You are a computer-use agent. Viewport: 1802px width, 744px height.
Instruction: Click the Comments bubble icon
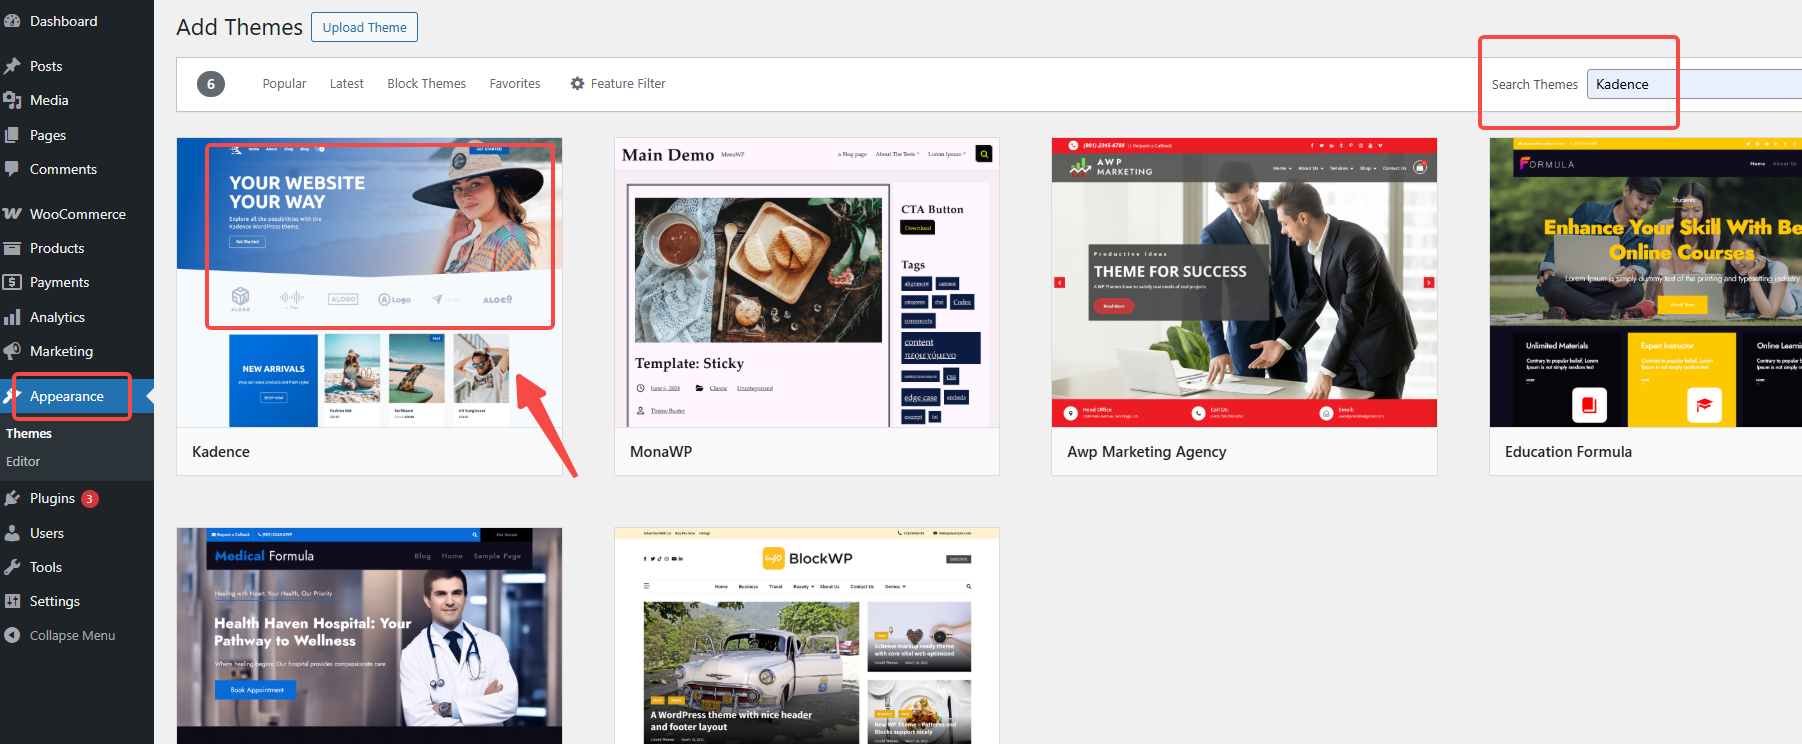(12, 169)
